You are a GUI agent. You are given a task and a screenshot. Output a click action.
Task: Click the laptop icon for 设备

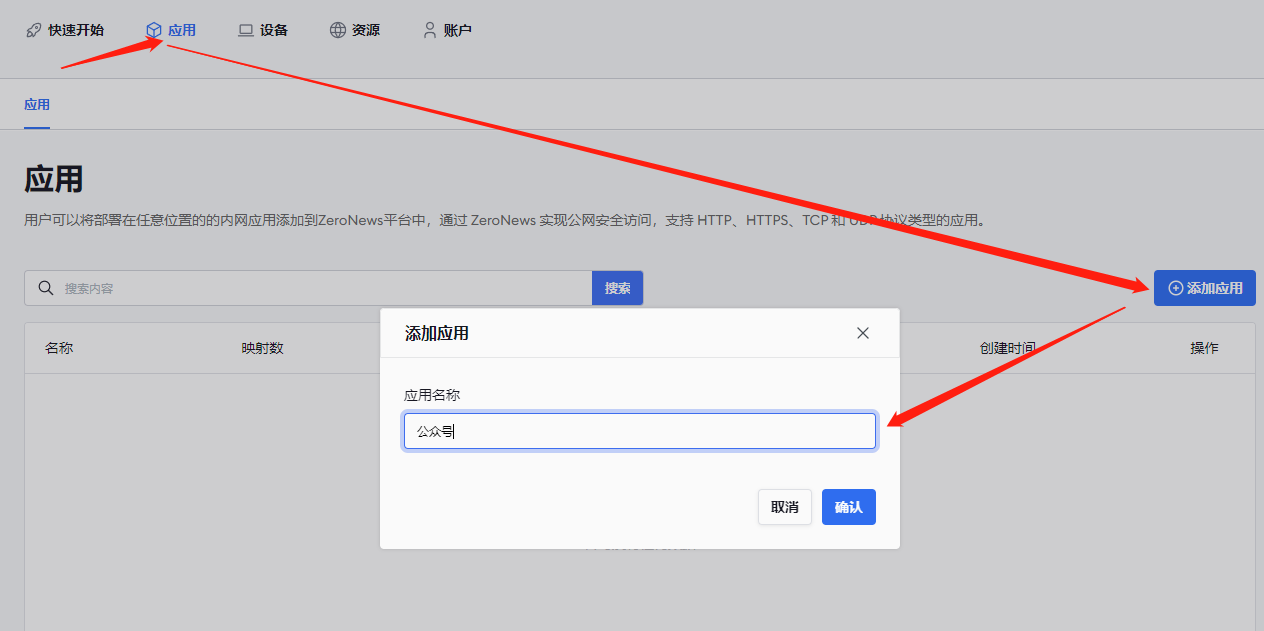[246, 30]
